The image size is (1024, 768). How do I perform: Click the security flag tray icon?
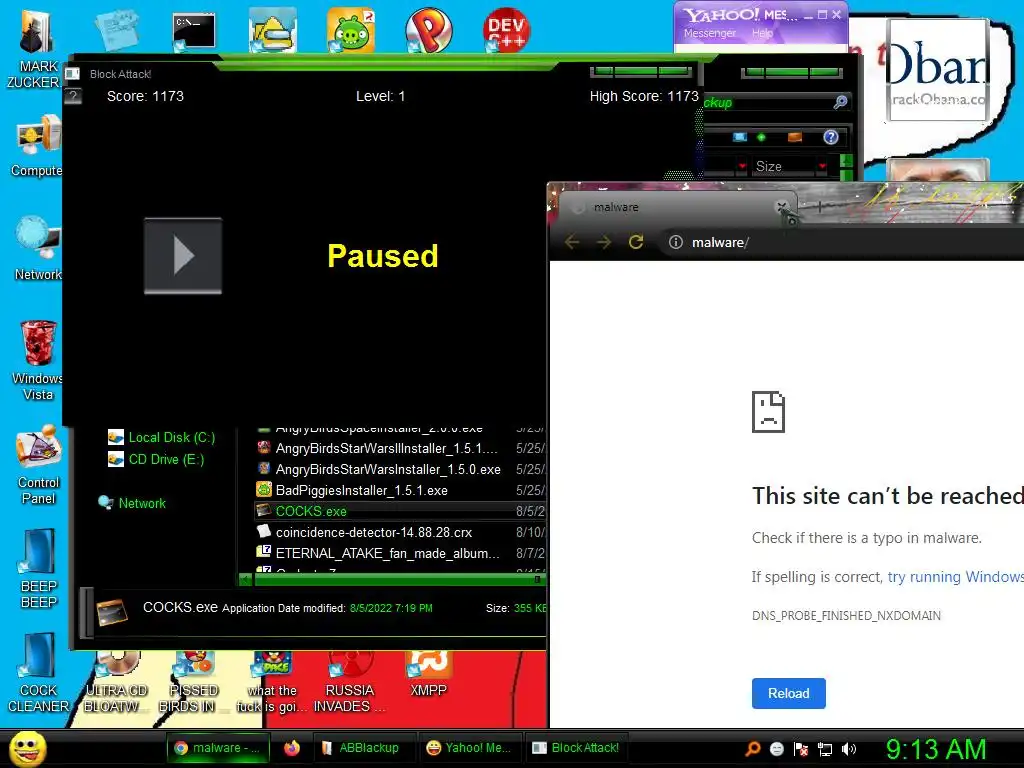click(801, 749)
